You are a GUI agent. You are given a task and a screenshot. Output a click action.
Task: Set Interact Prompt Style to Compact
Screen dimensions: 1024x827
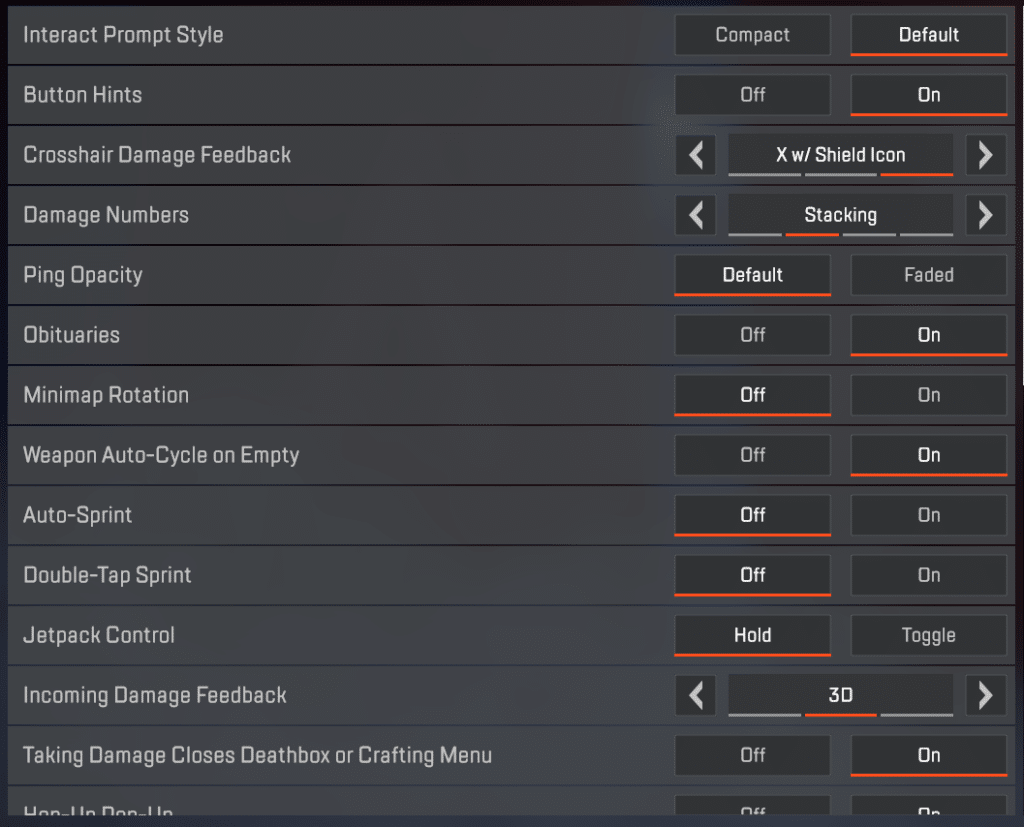click(752, 35)
